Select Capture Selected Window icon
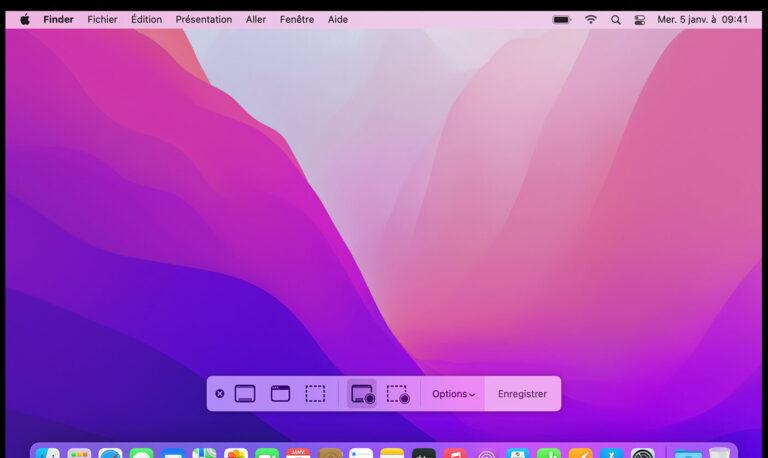This screenshot has height=458, width=768. (x=280, y=393)
